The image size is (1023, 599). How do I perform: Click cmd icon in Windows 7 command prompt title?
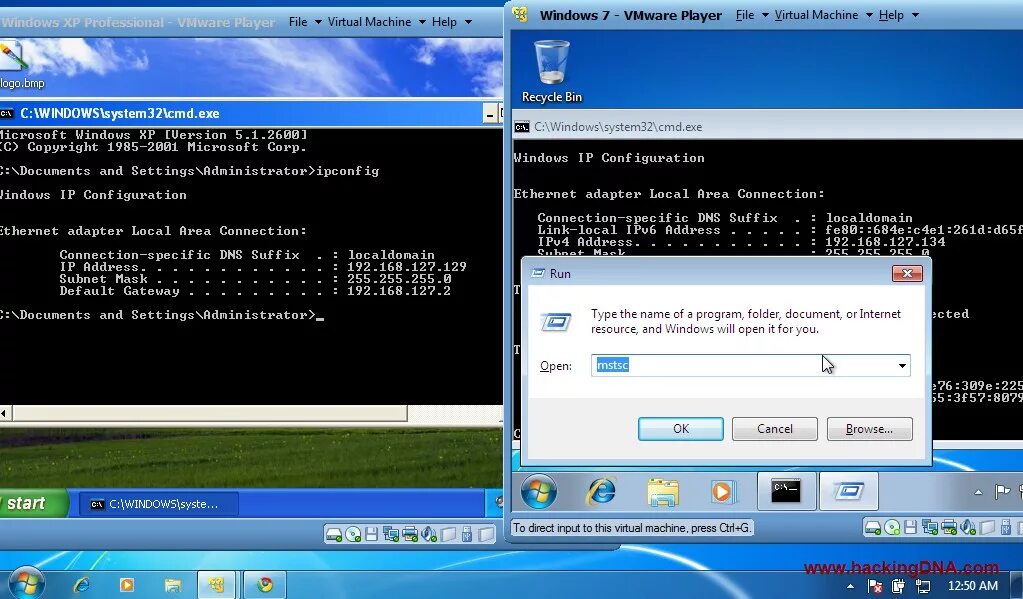[522, 127]
